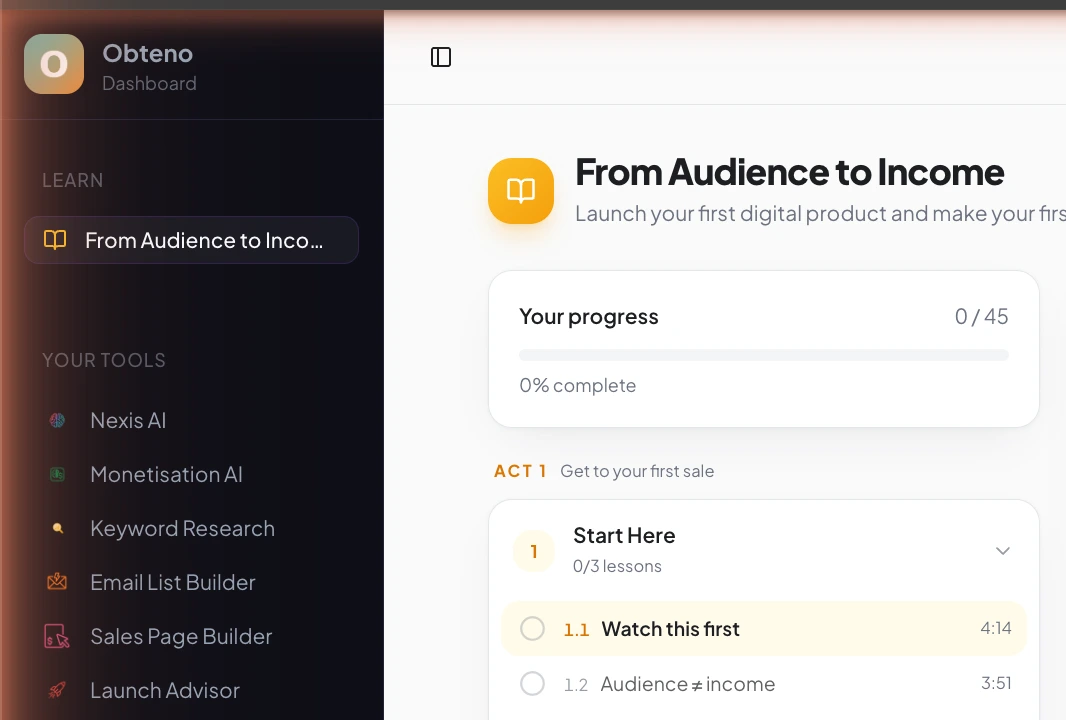Click the Monetisation AI icon
Image resolution: width=1066 pixels, height=720 pixels.
click(58, 475)
